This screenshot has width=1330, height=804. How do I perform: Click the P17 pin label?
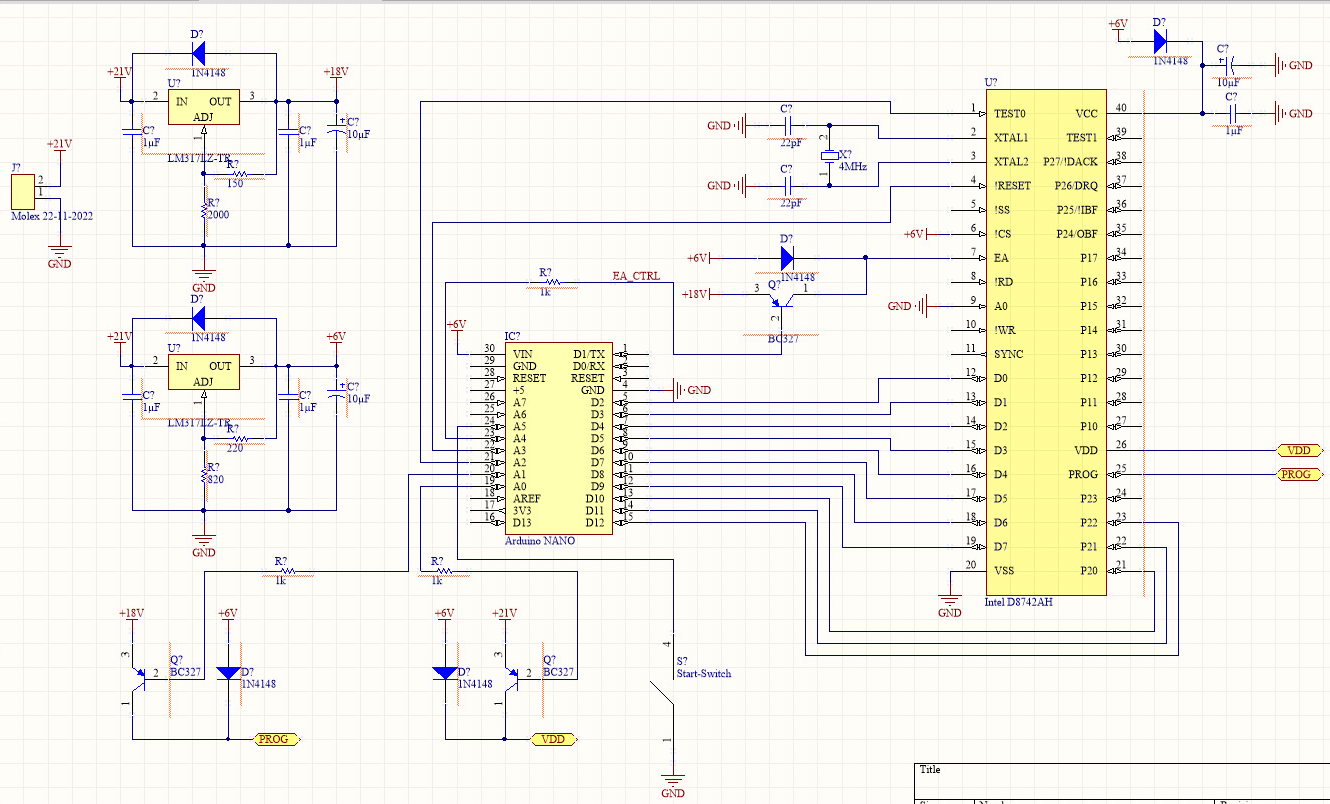(1089, 258)
